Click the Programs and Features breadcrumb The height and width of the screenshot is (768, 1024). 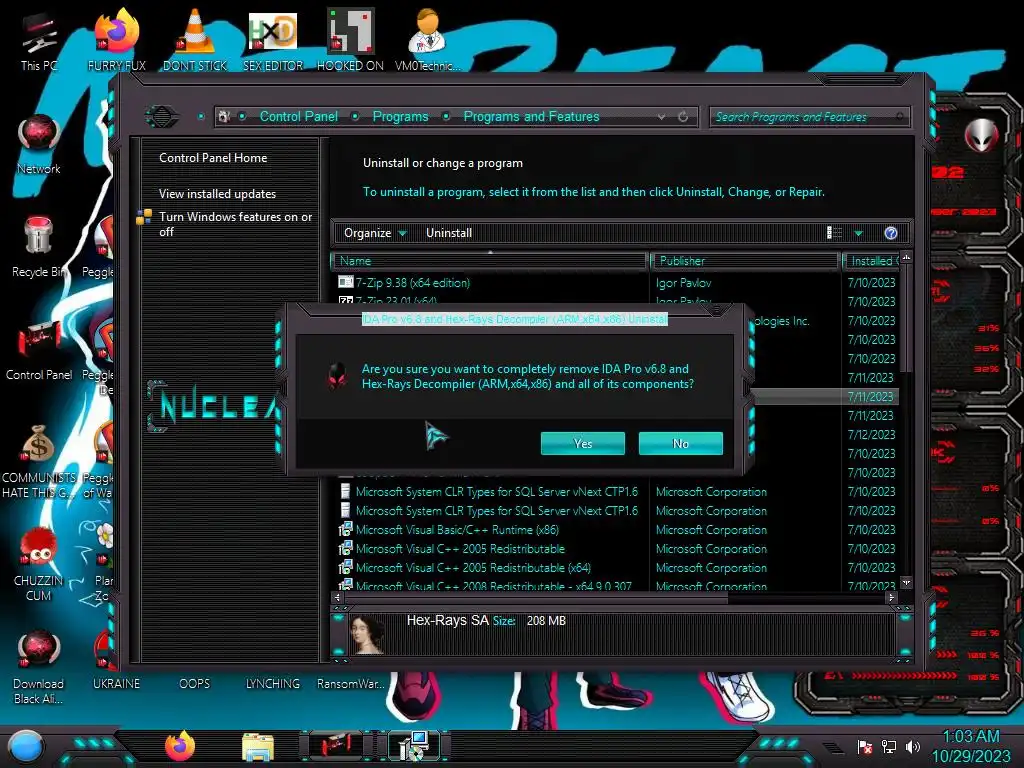point(531,116)
